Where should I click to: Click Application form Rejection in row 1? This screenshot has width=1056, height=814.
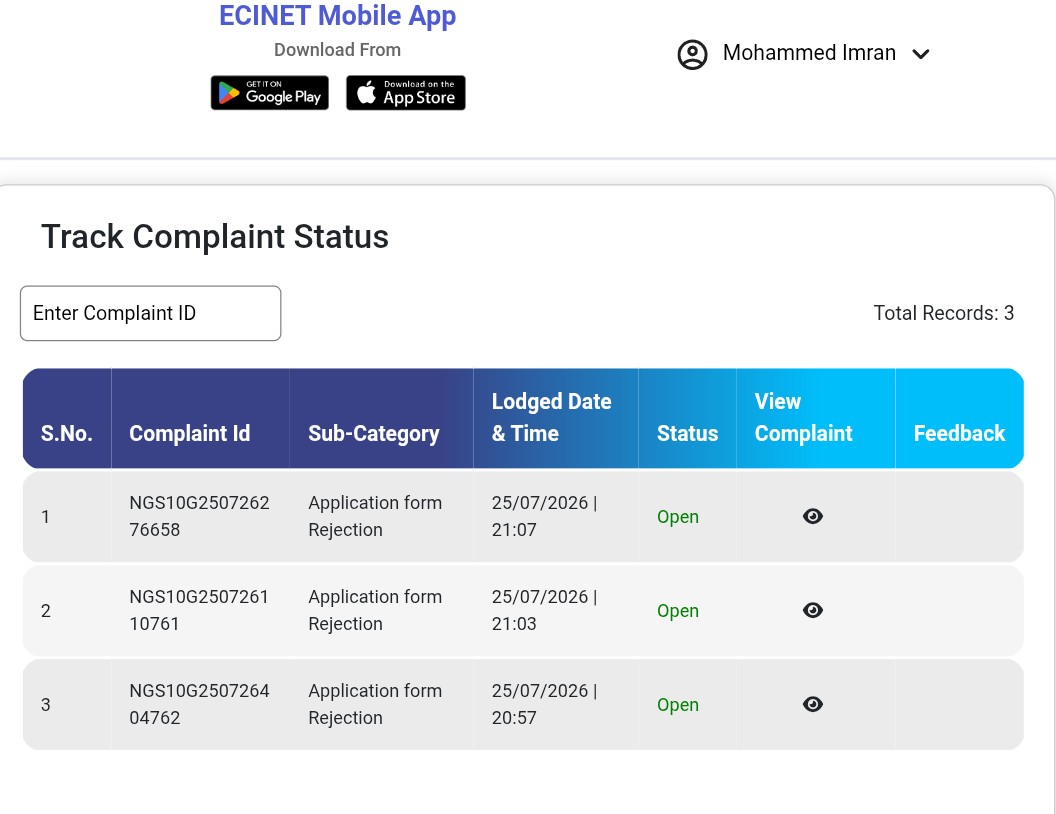coord(375,516)
